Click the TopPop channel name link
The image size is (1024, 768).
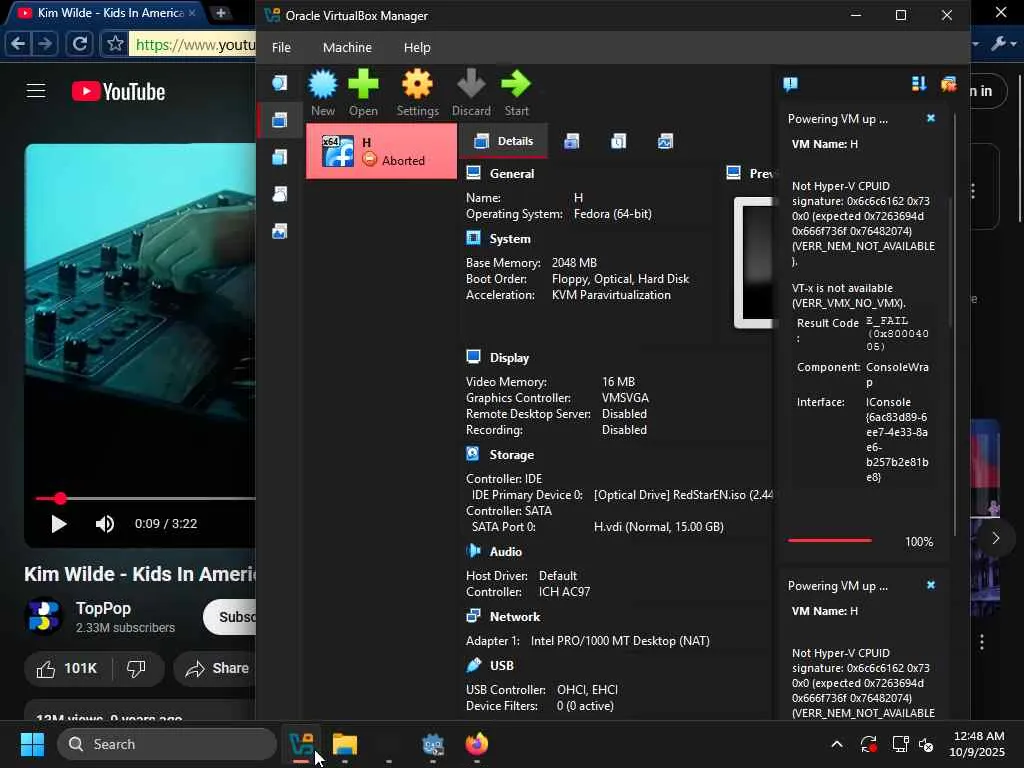pos(103,608)
